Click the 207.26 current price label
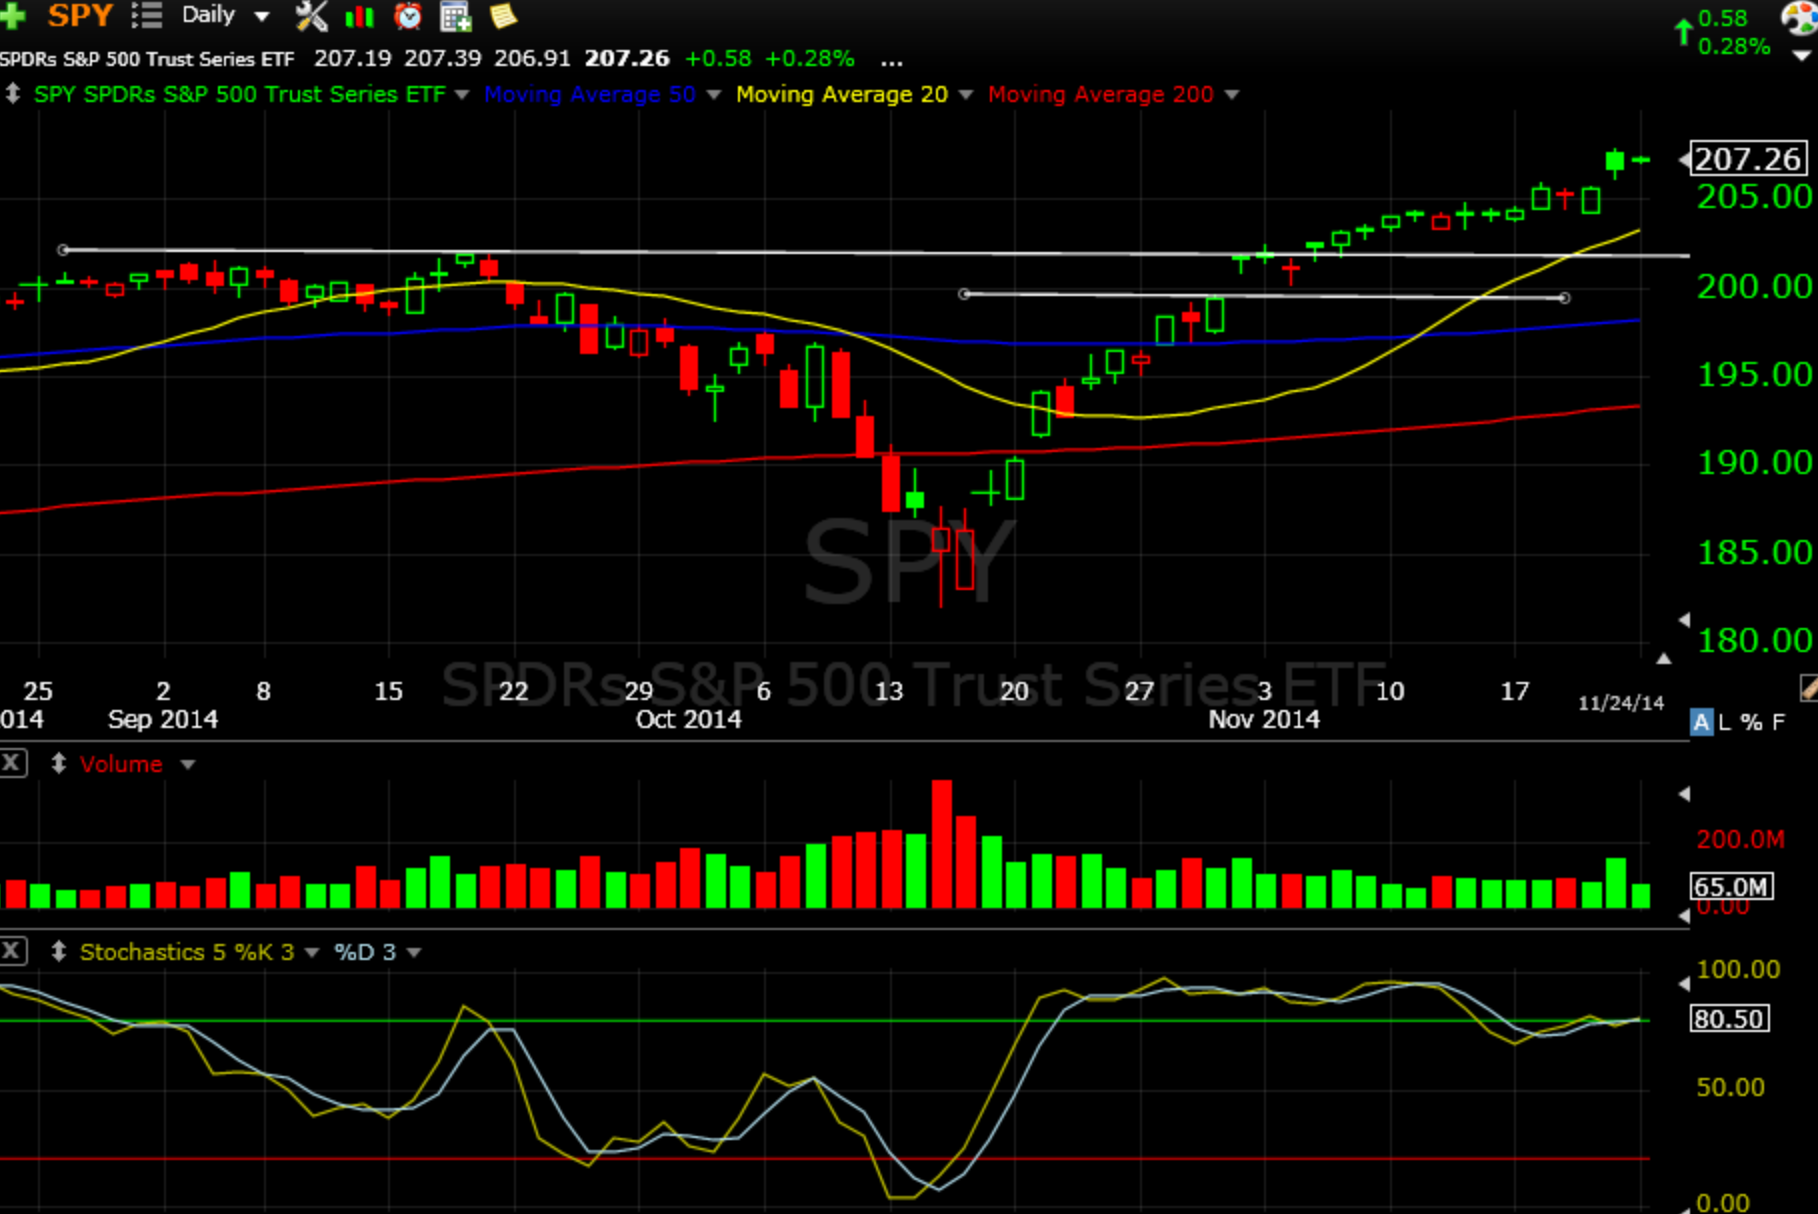This screenshot has height=1214, width=1818. click(x=1749, y=159)
